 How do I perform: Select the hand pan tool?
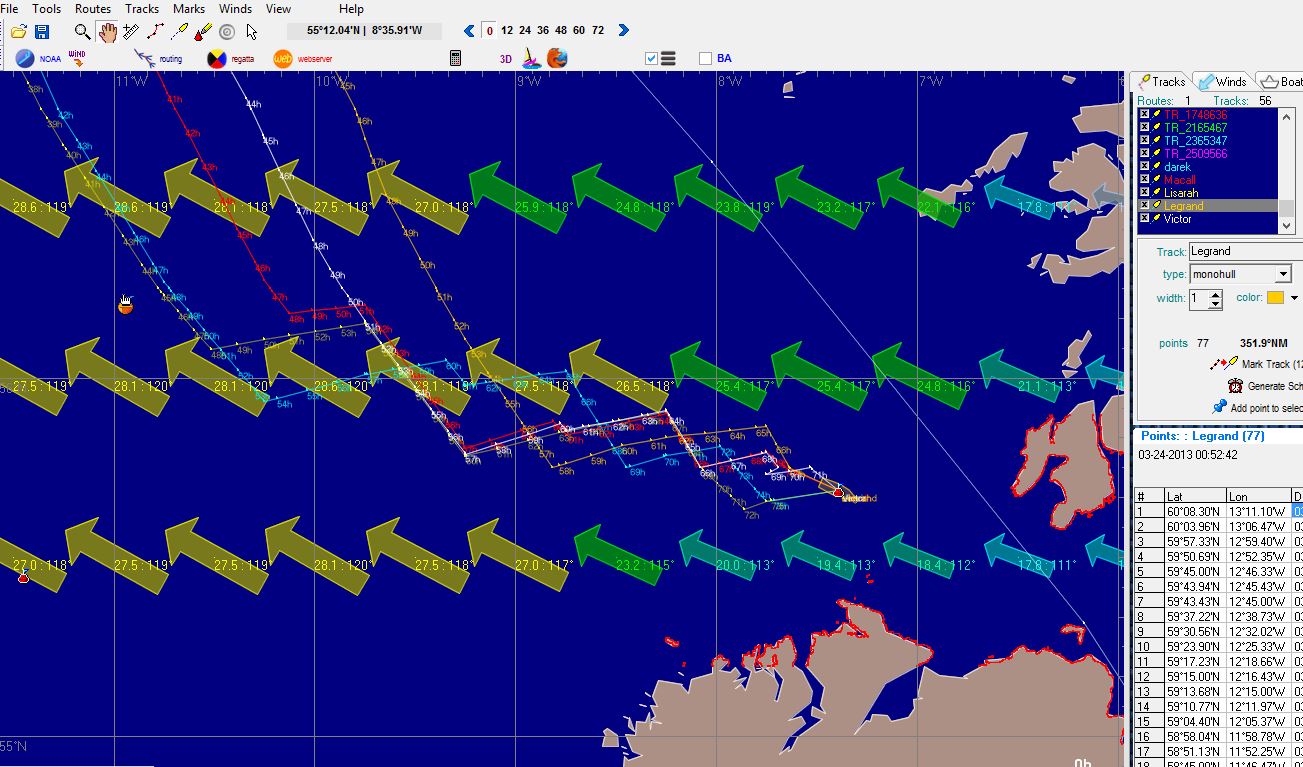click(x=107, y=31)
